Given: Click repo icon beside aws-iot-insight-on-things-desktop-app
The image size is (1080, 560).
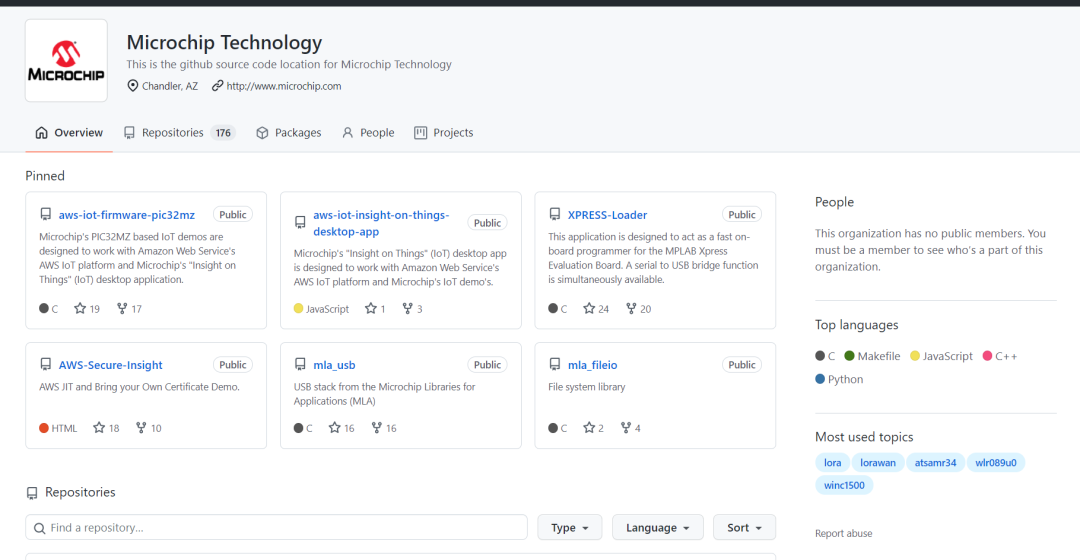Looking at the screenshot, I should pos(300,222).
